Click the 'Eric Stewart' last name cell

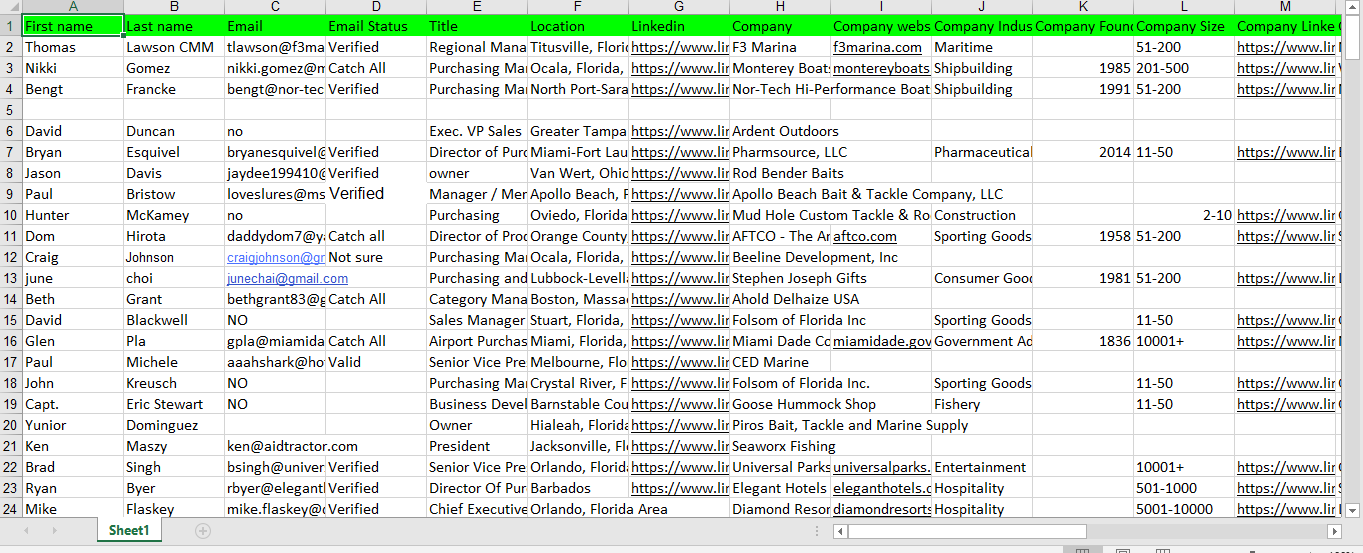pyautogui.click(x=174, y=404)
